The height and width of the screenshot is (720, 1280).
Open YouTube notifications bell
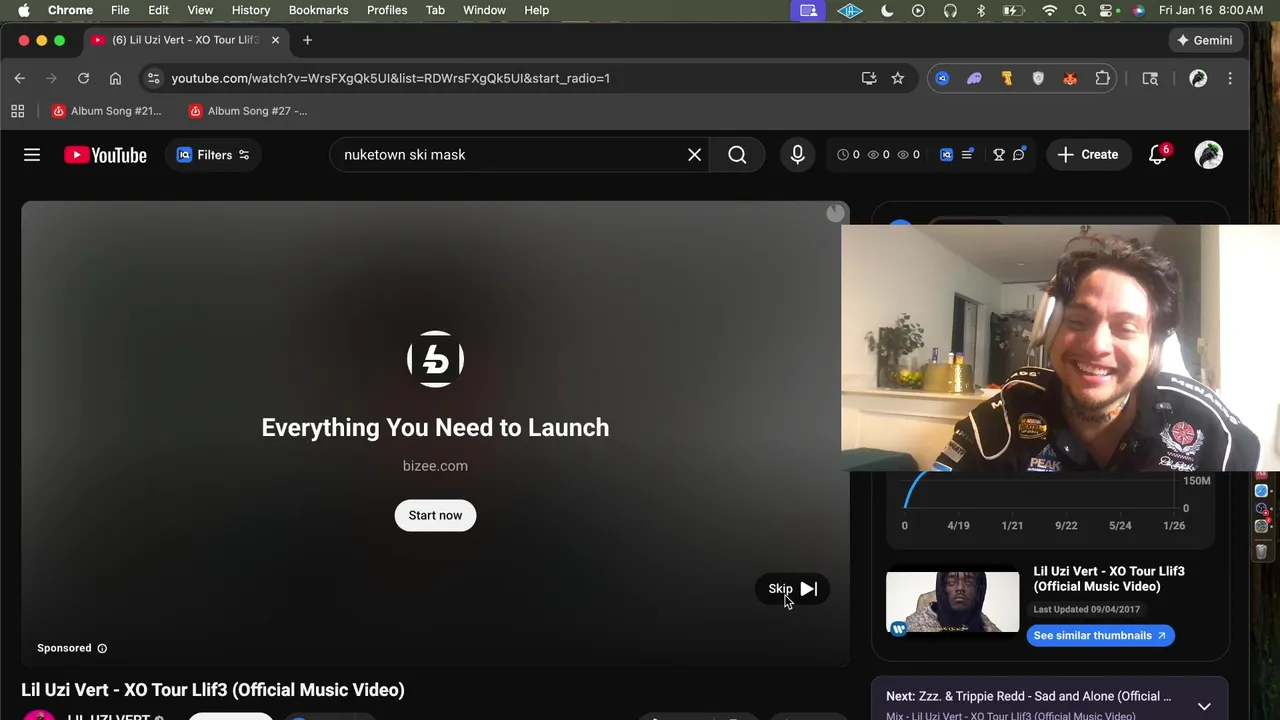1158,155
